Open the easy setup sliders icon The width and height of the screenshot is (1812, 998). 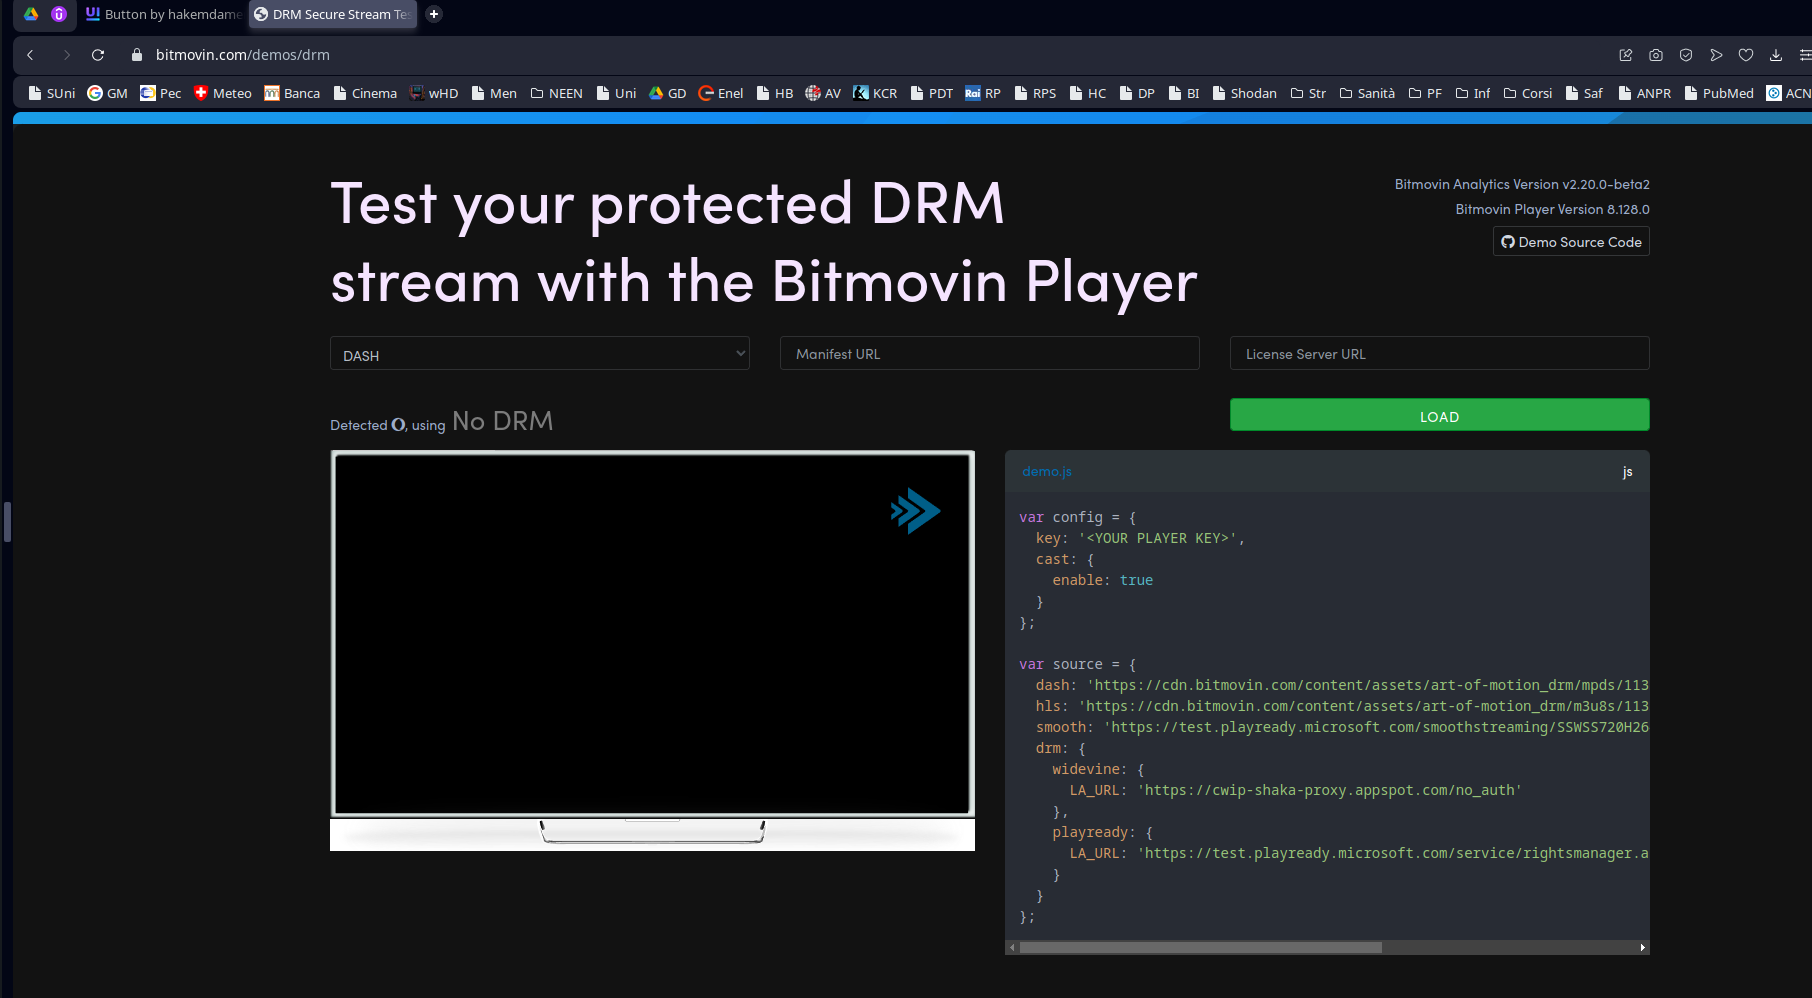tap(1804, 55)
